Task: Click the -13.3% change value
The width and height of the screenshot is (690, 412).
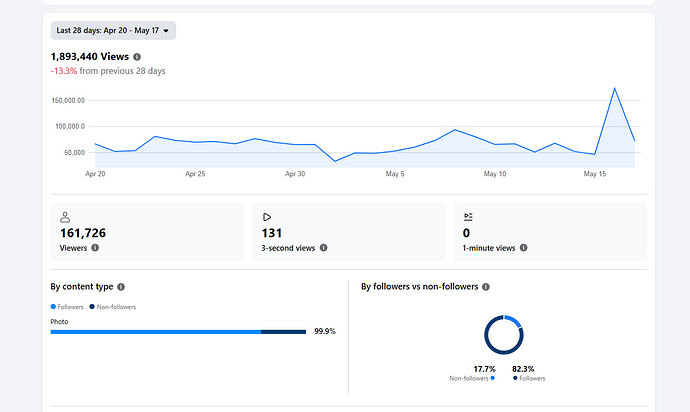Action: click(64, 71)
